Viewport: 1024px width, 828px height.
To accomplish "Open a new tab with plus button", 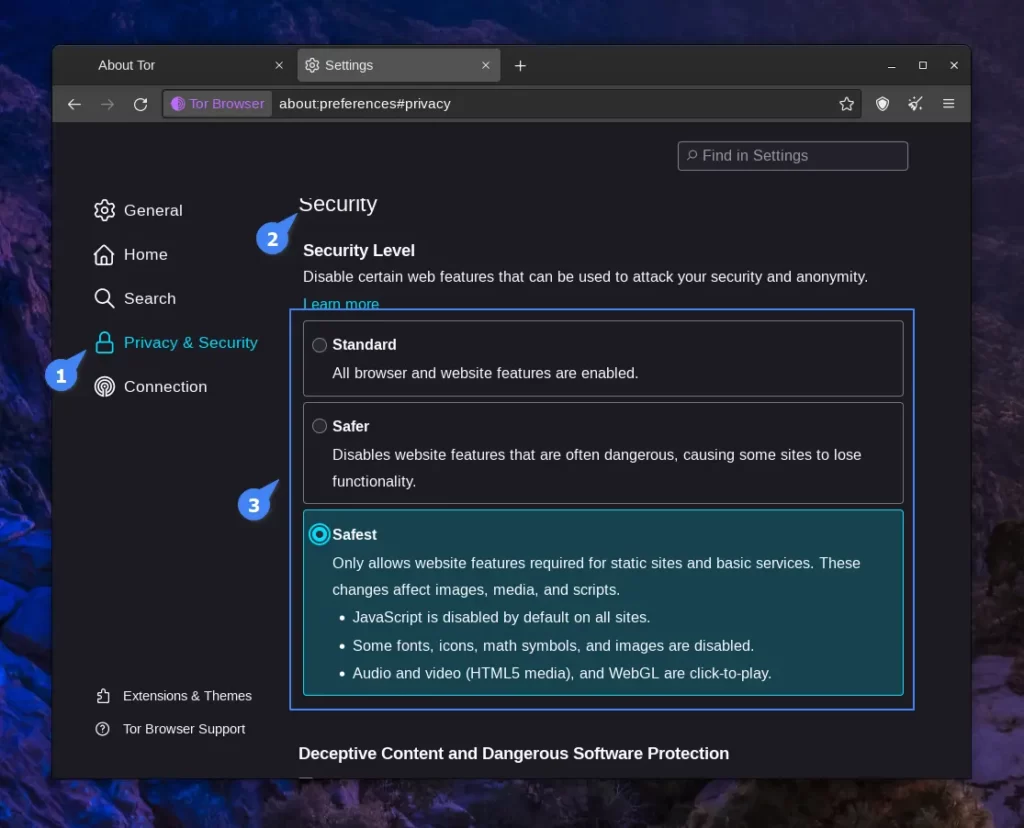I will tap(520, 65).
